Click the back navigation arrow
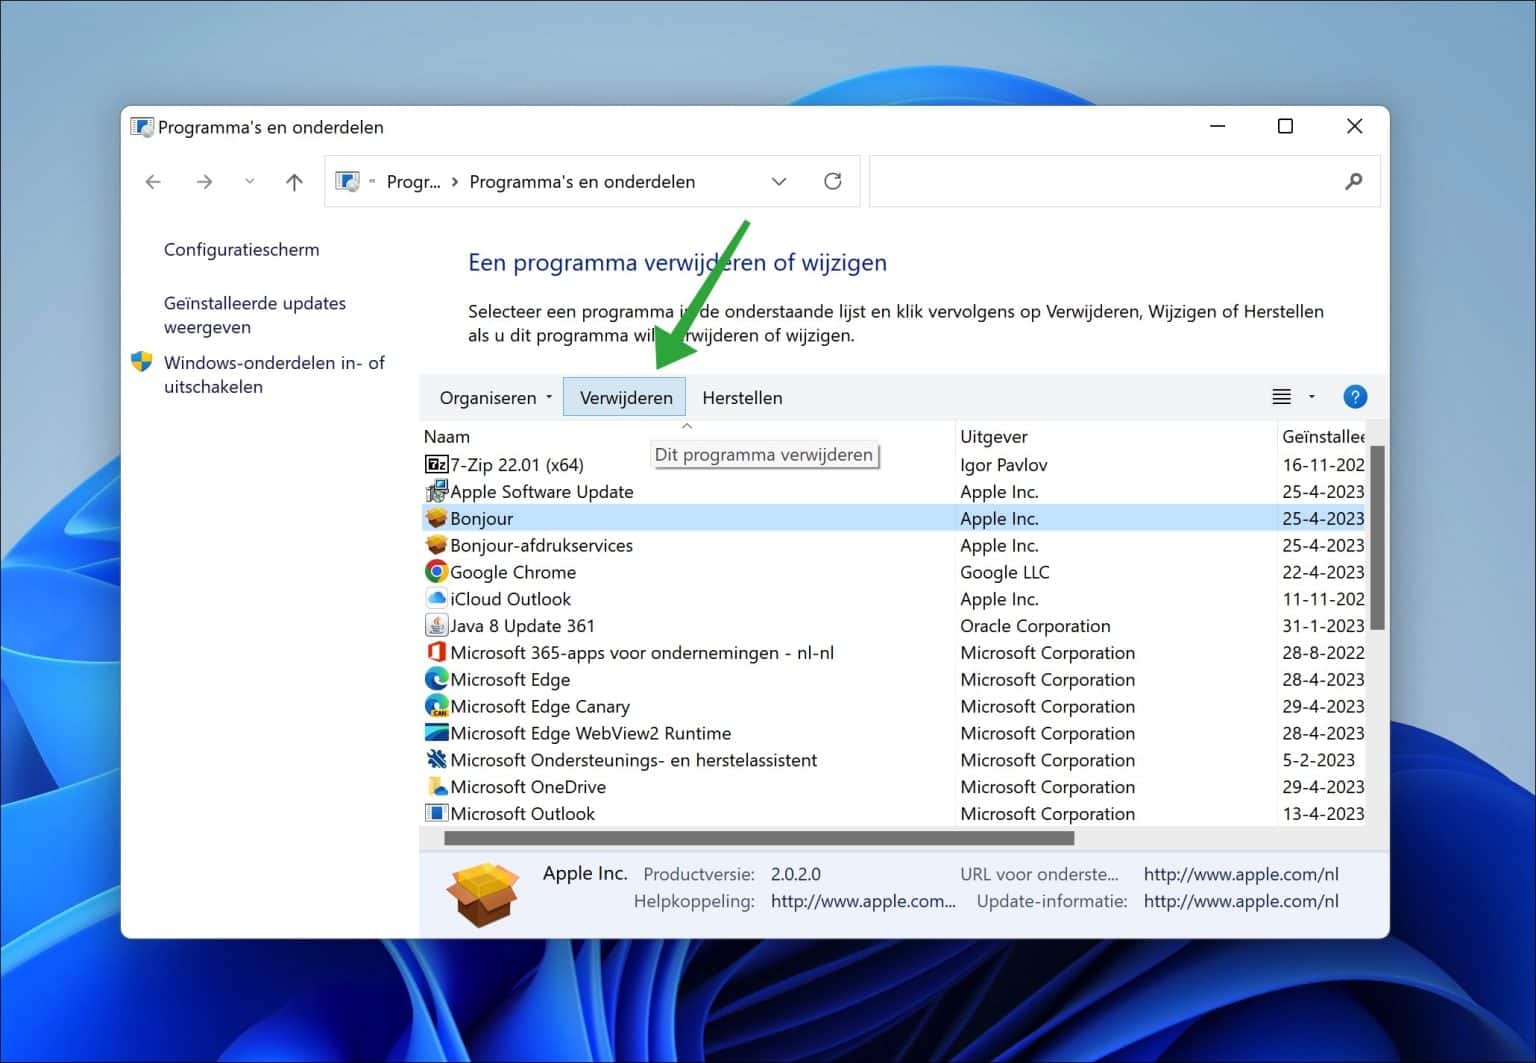1536x1063 pixels. click(152, 181)
